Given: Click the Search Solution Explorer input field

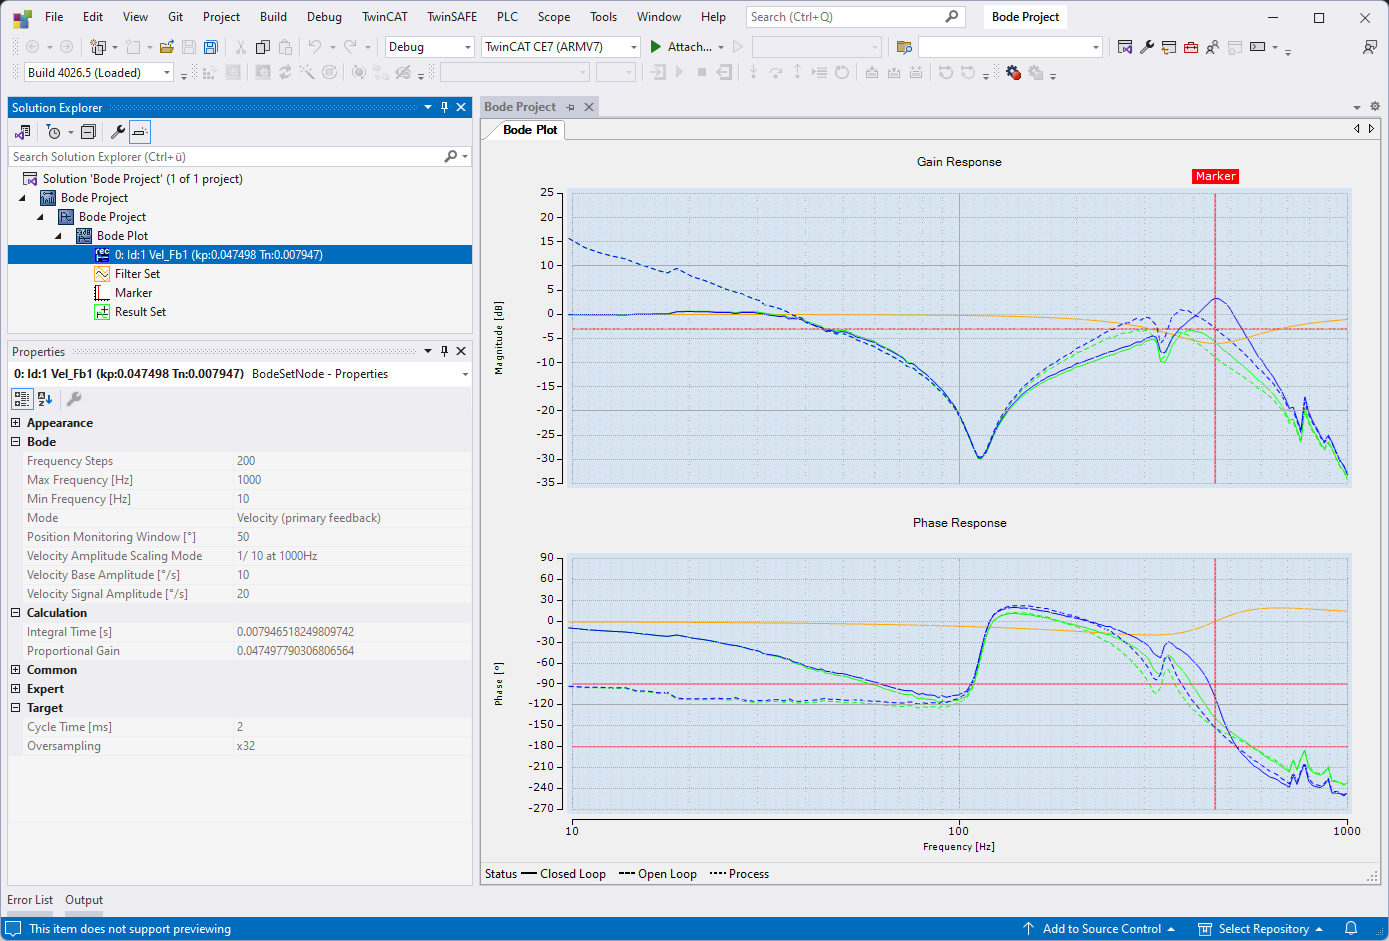Looking at the screenshot, I should (x=226, y=157).
